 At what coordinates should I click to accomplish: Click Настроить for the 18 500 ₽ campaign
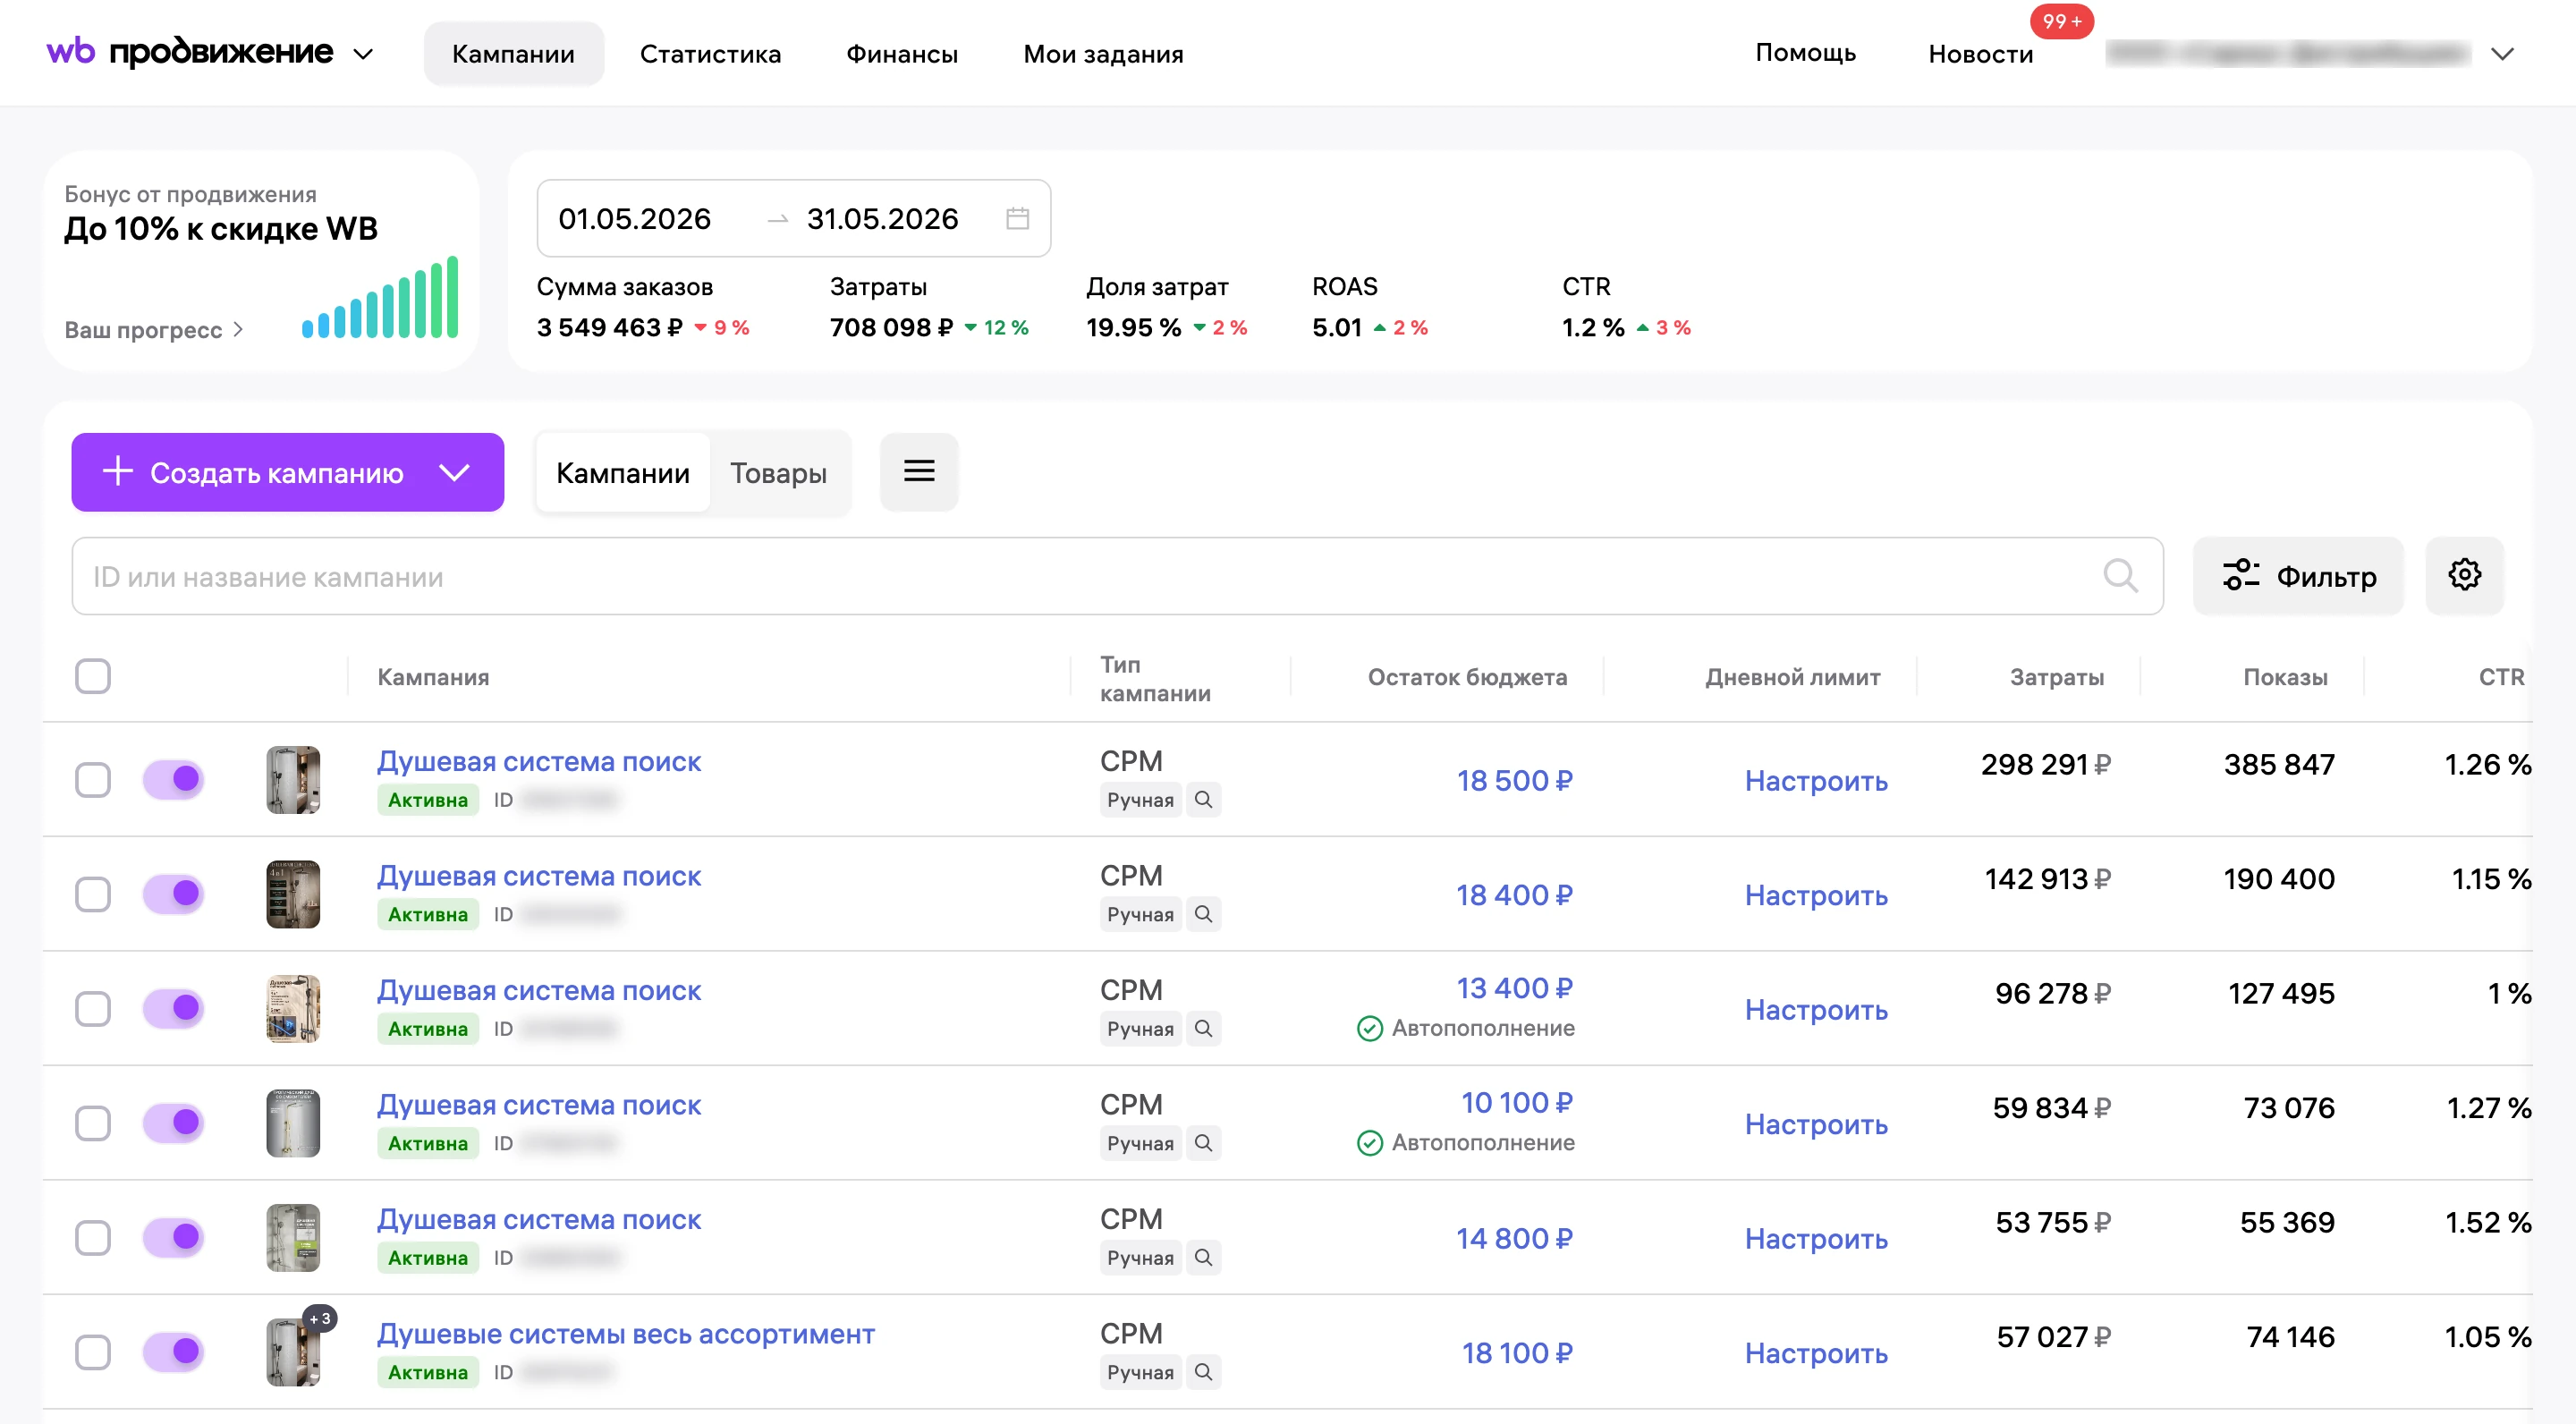click(1816, 780)
